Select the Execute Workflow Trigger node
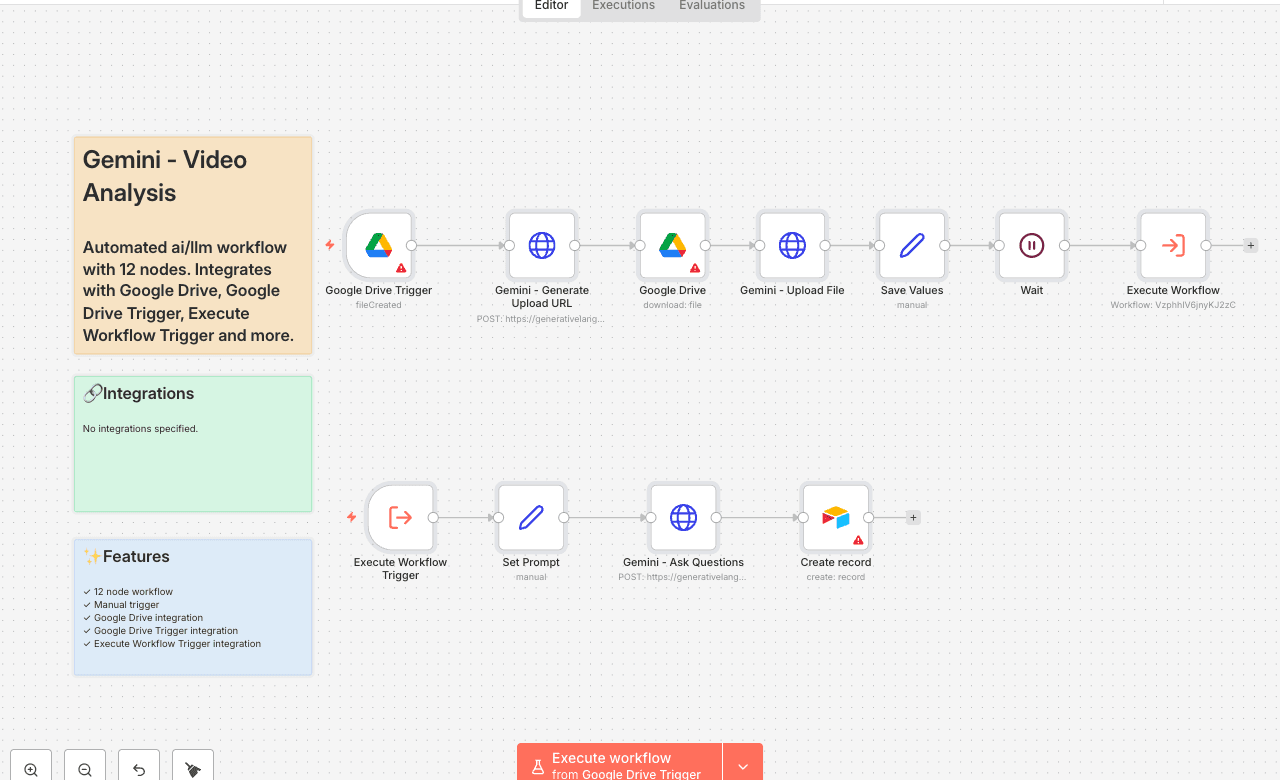This screenshot has height=780, width=1280. (x=400, y=517)
